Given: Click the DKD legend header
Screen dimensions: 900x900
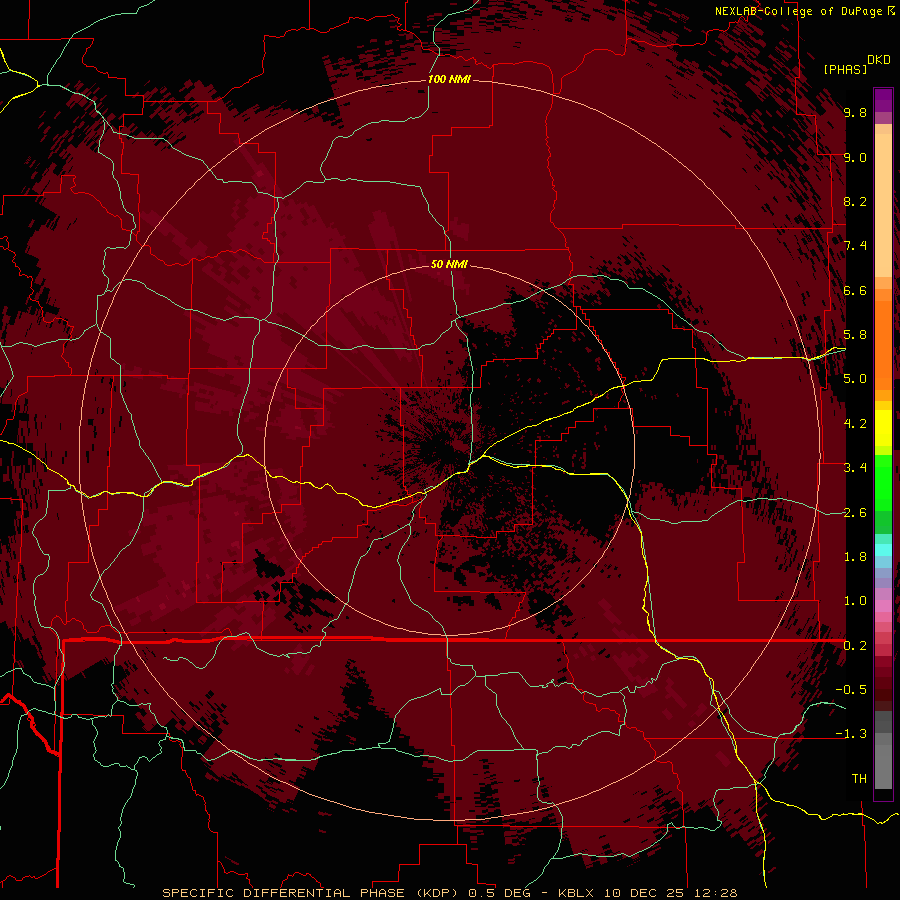Looking at the screenshot, I should (879, 60).
